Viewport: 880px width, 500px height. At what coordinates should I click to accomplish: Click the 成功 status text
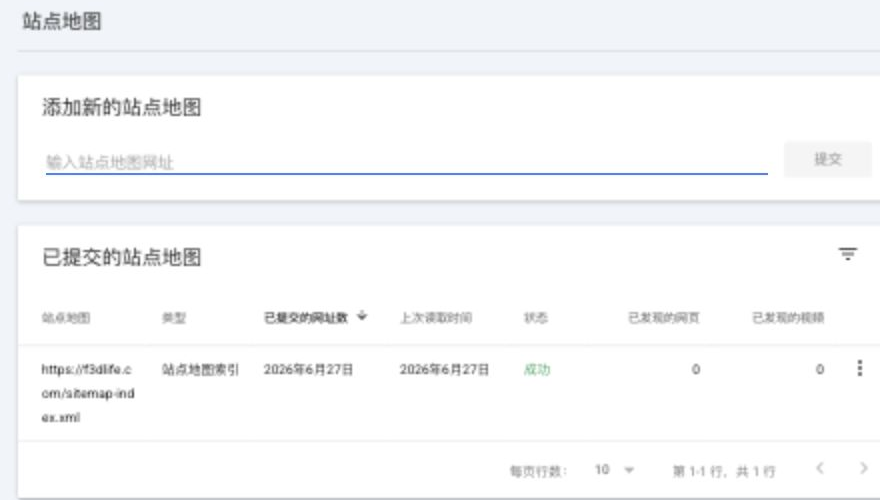click(x=537, y=369)
